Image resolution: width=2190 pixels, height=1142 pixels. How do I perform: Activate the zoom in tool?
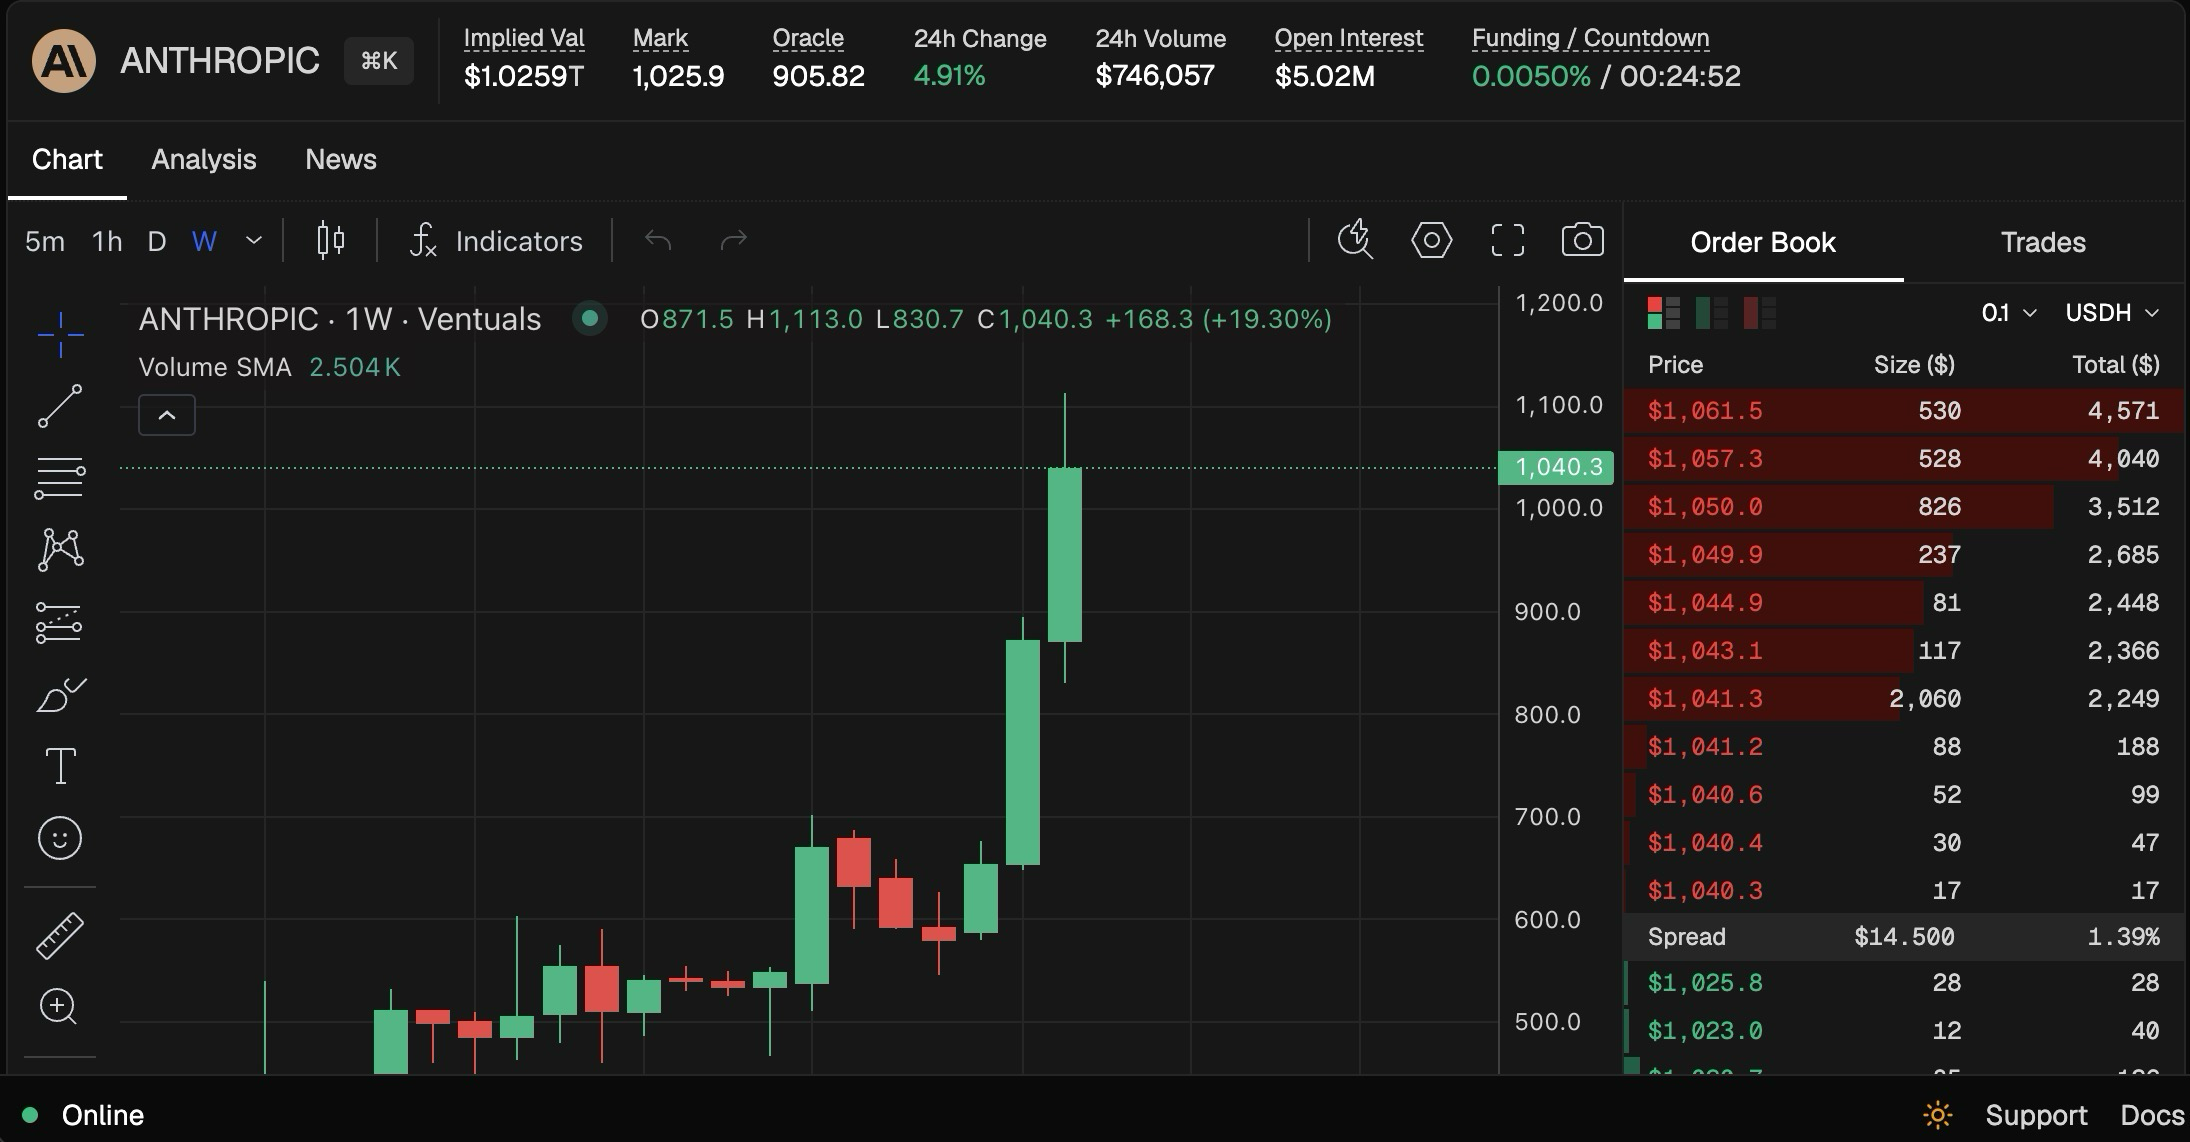click(58, 1006)
